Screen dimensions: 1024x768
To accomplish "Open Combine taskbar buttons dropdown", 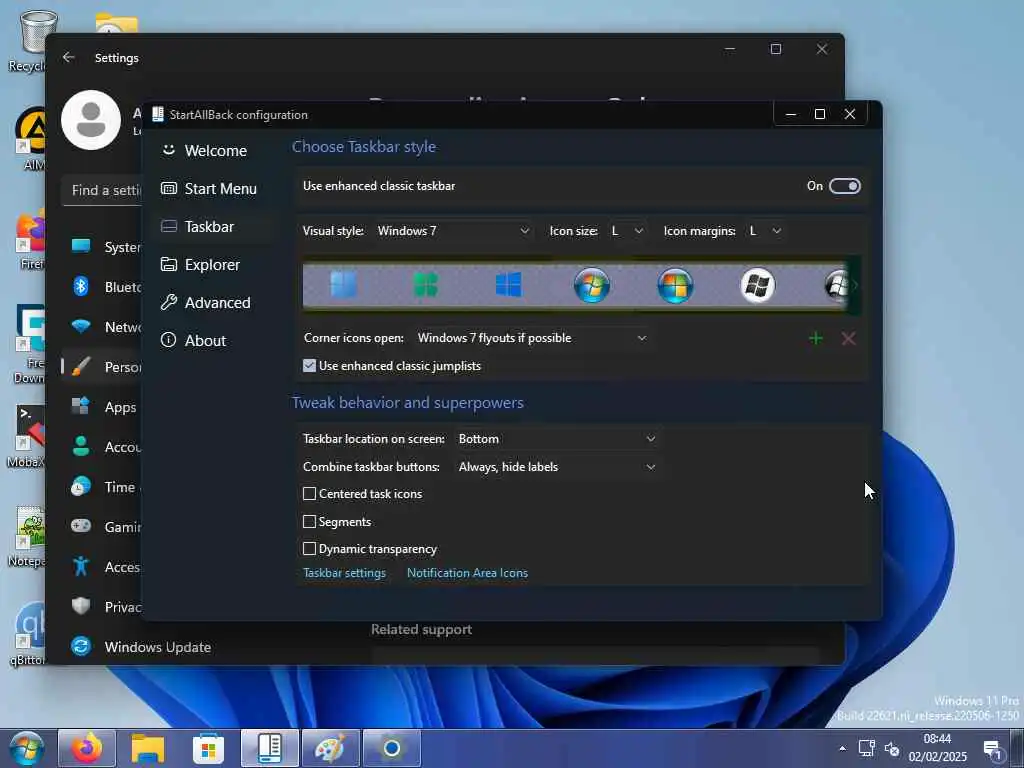I will point(557,467).
